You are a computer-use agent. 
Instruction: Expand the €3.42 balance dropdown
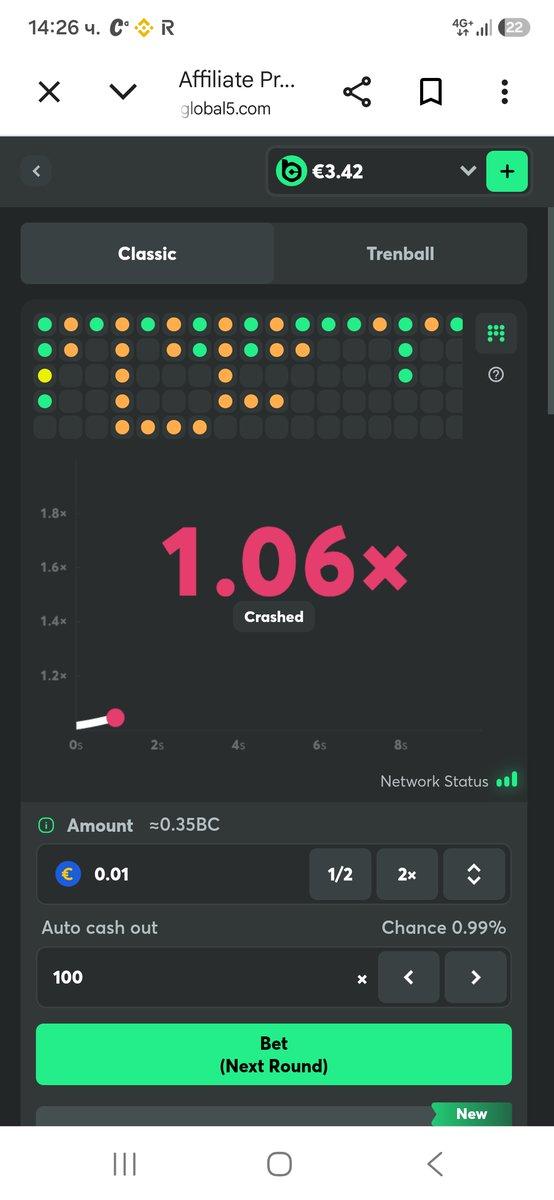pyautogui.click(x=467, y=171)
